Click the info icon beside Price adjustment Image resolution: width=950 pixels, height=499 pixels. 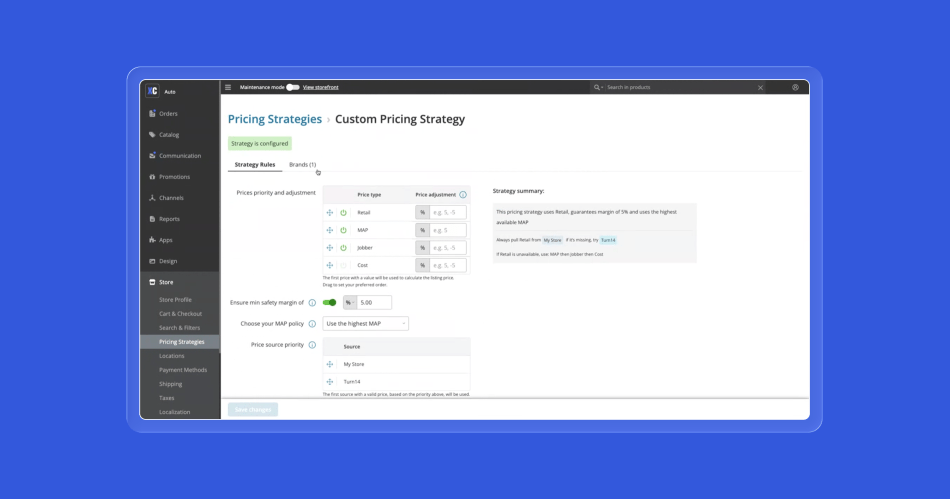(x=463, y=195)
